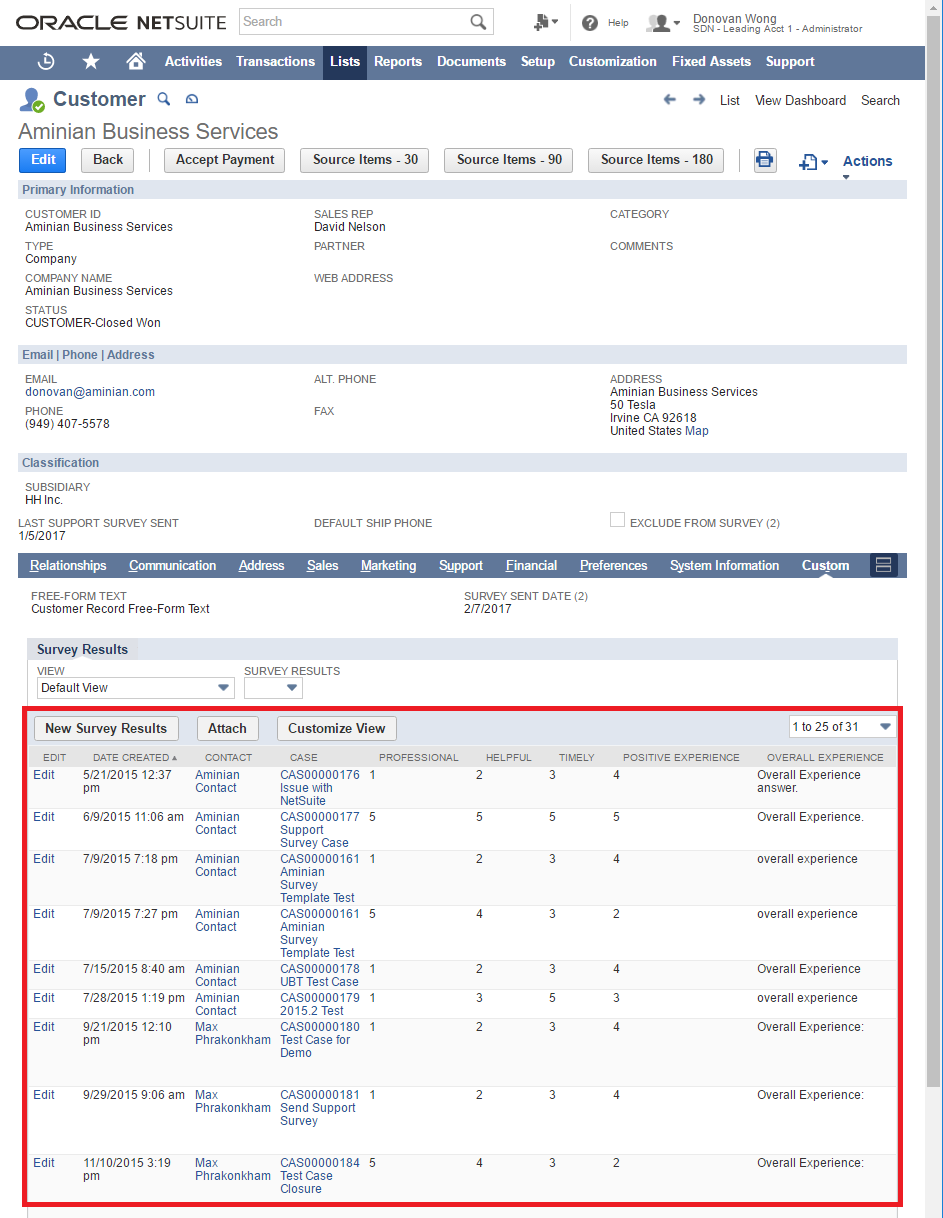Screen dimensions: 943x1218
Task: Click the donovan@aminian.com email link
Action: [90, 392]
